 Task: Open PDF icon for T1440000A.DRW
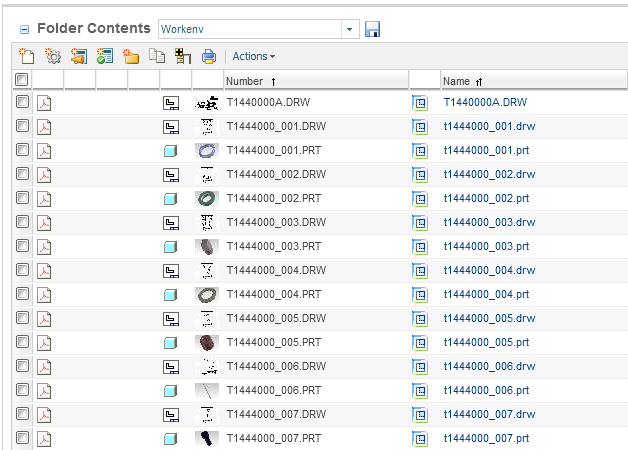pyautogui.click(x=44, y=103)
